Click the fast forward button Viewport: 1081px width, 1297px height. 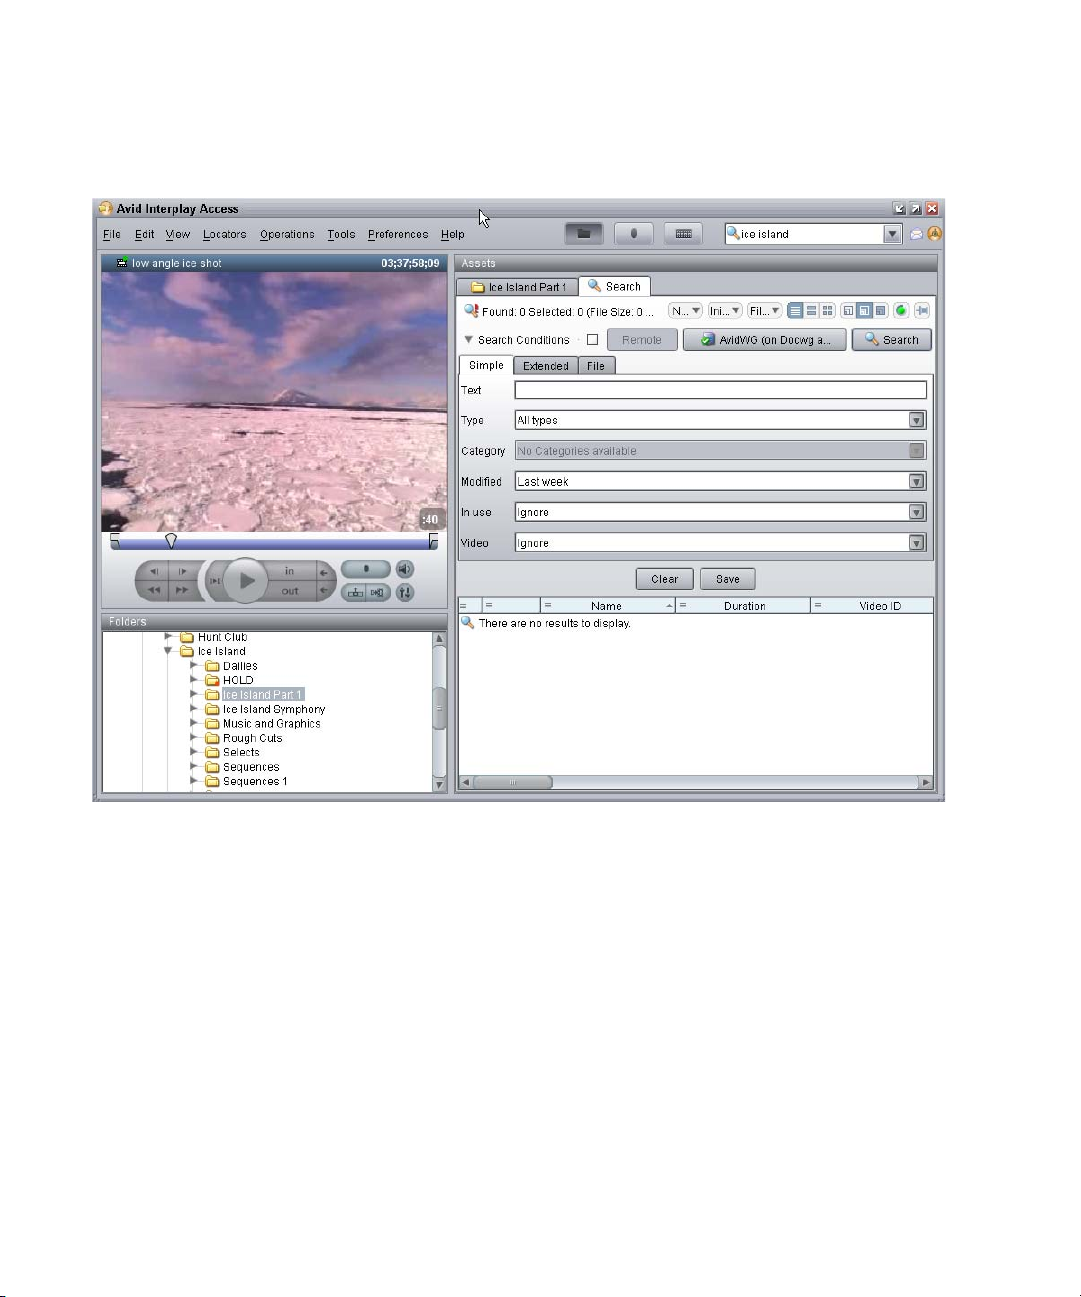(x=182, y=590)
